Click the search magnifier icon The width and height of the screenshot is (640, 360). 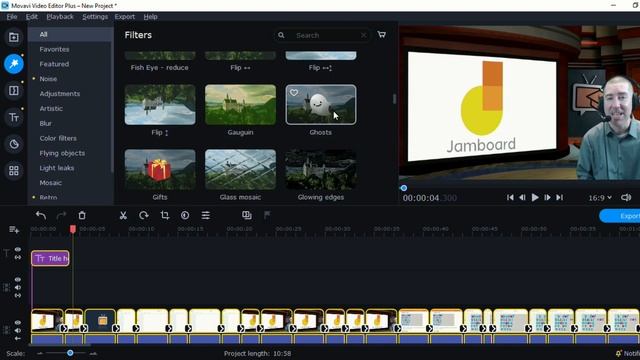pyautogui.click(x=281, y=35)
